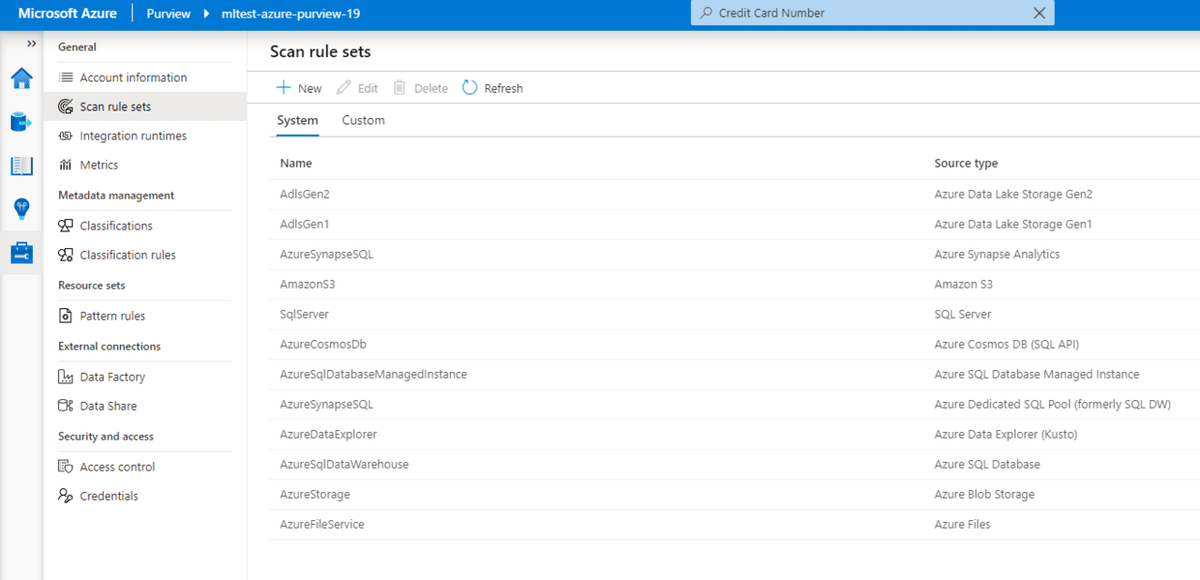This screenshot has height=580, width=1200.
Task: Click Azure Files source type cell
Action: (x=962, y=524)
